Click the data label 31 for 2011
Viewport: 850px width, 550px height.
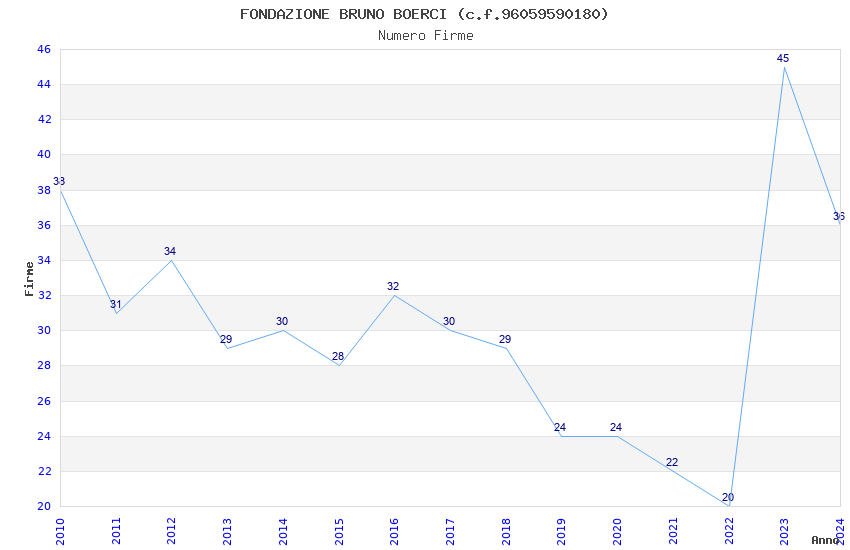point(115,305)
